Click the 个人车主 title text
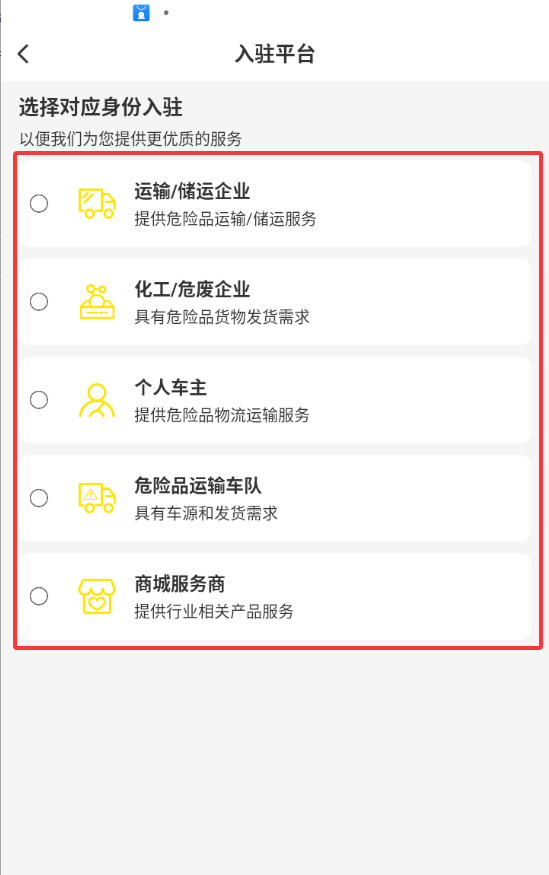The height and width of the screenshot is (875, 549). pos(170,387)
